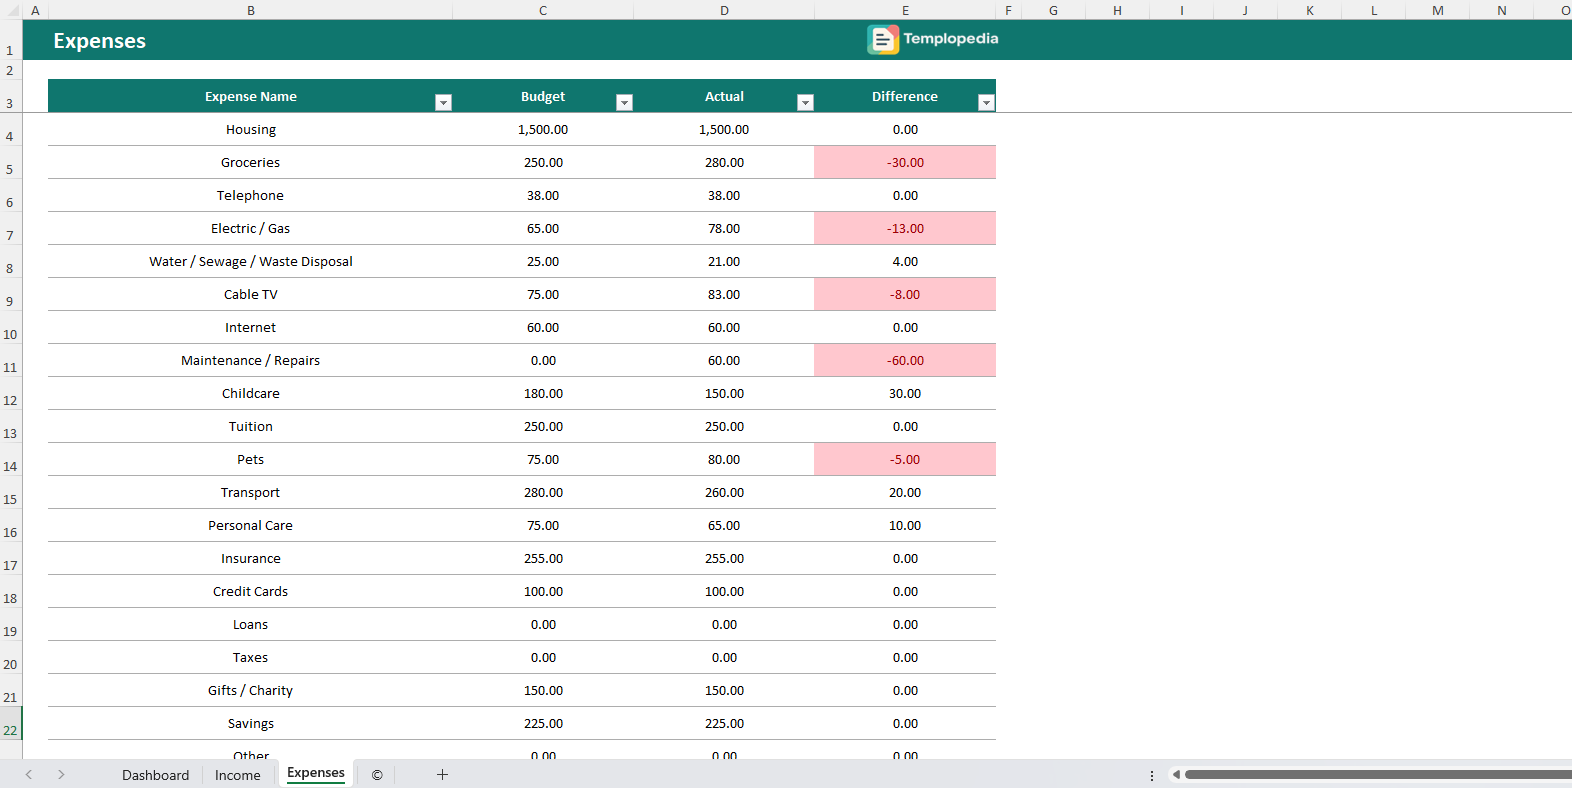Click Pets difference cell -5.00
The height and width of the screenshot is (788, 1572).
tap(905, 460)
